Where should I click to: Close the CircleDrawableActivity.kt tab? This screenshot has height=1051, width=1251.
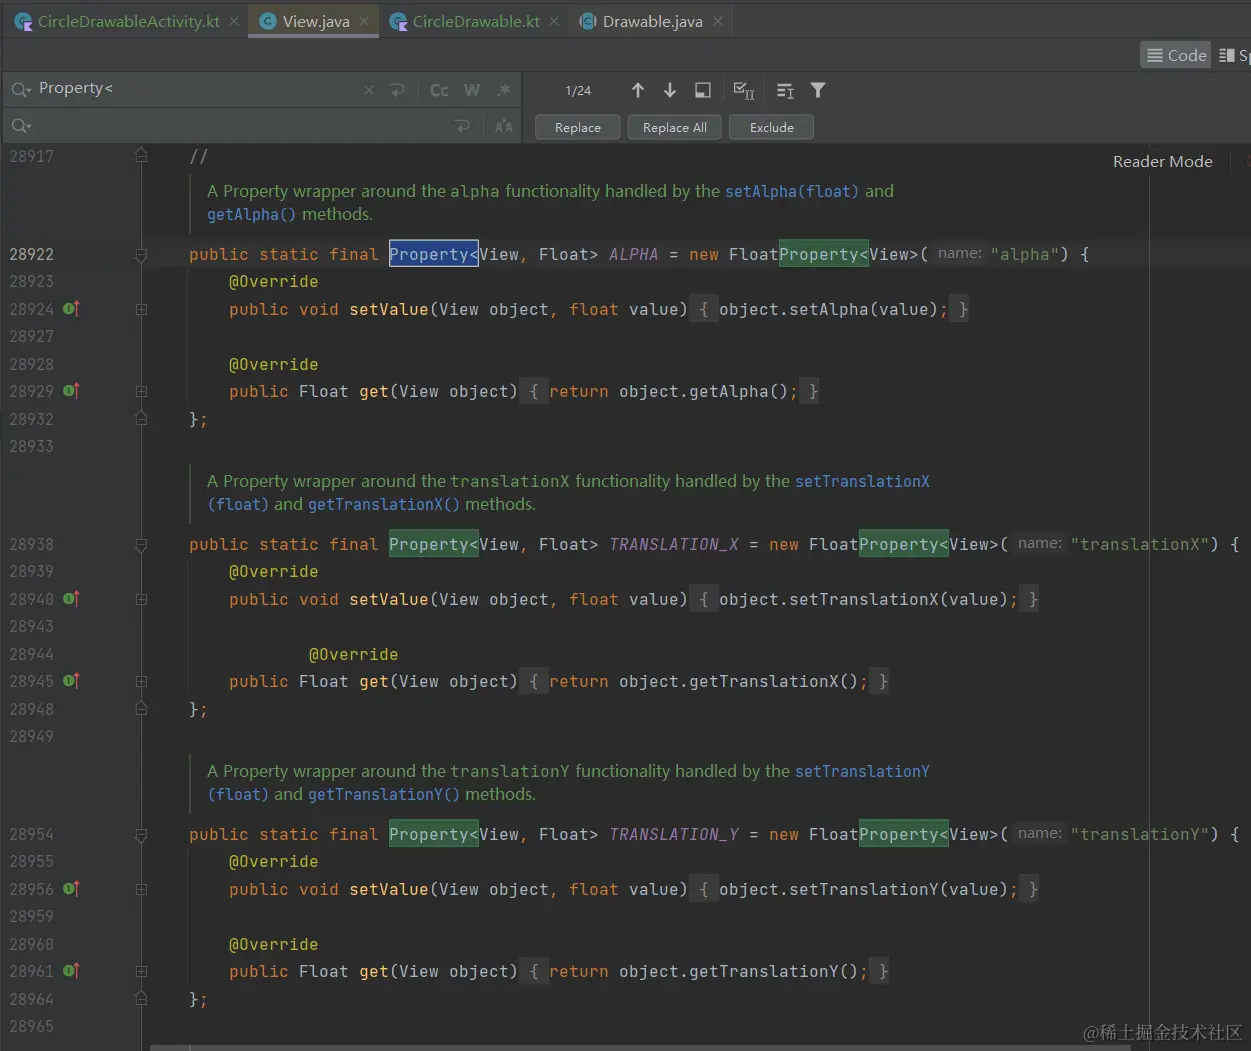coord(234,21)
